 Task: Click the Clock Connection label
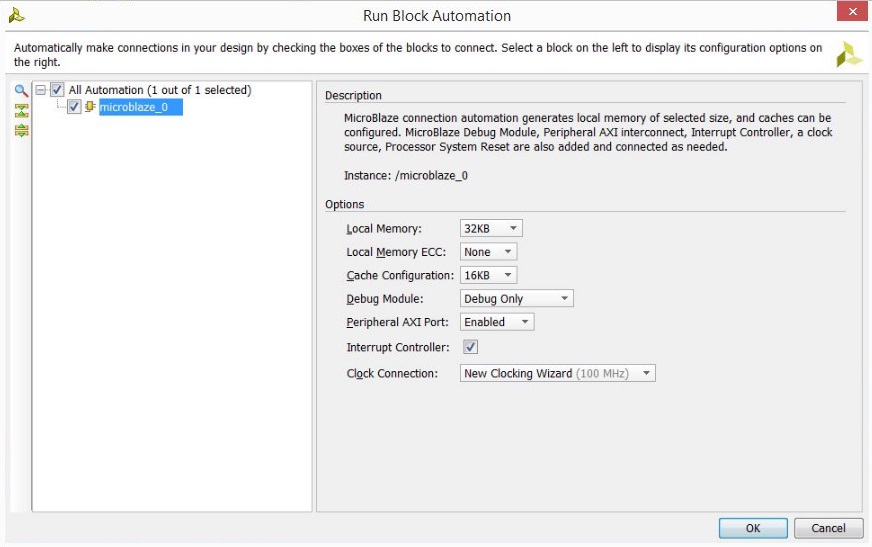point(392,373)
